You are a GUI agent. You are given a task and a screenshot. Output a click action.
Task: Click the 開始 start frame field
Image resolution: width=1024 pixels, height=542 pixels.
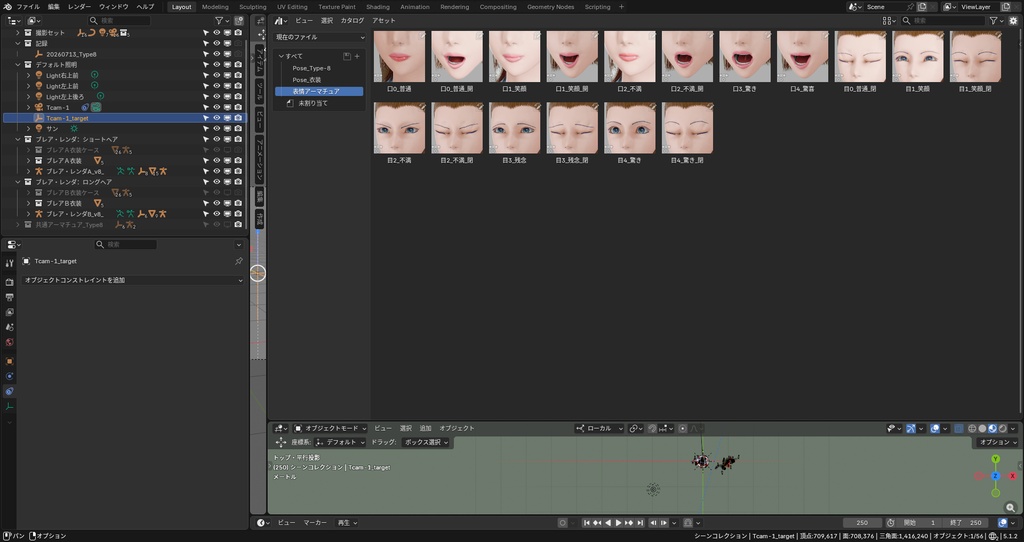920,523
